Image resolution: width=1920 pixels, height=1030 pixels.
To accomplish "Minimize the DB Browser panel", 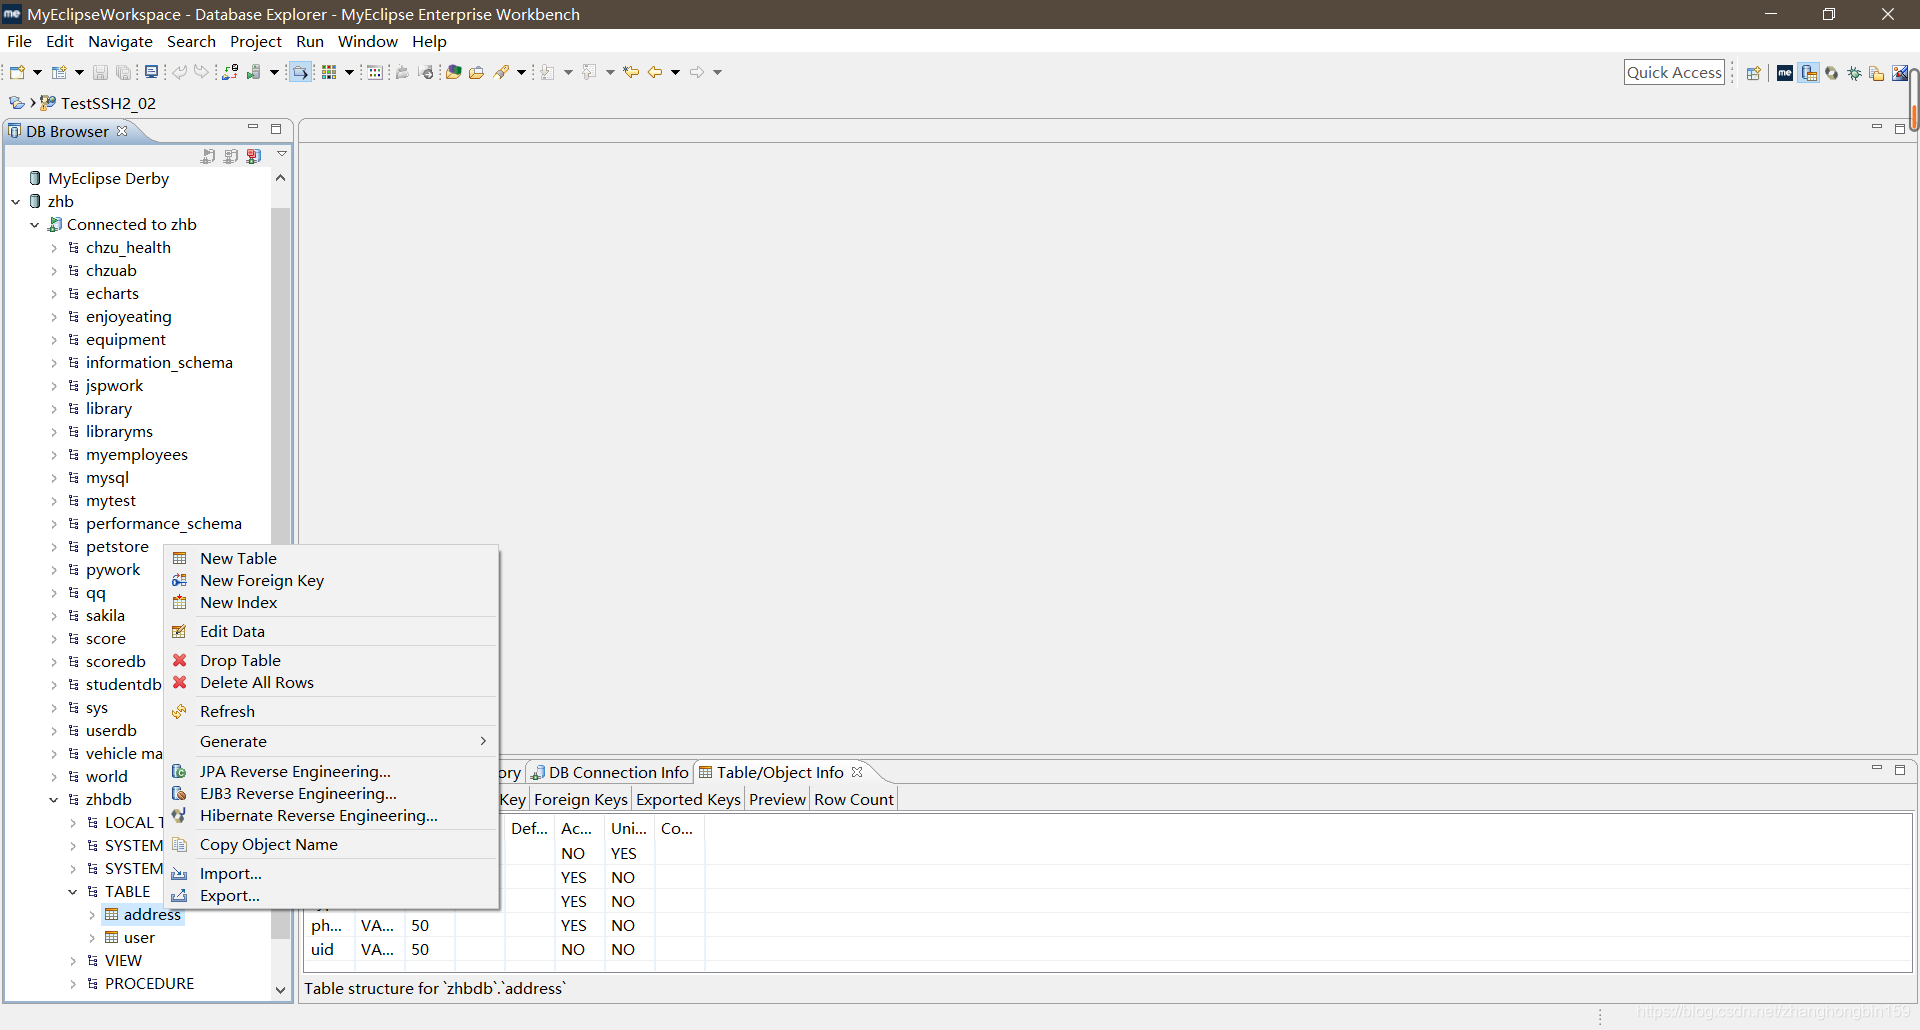I will click(253, 128).
